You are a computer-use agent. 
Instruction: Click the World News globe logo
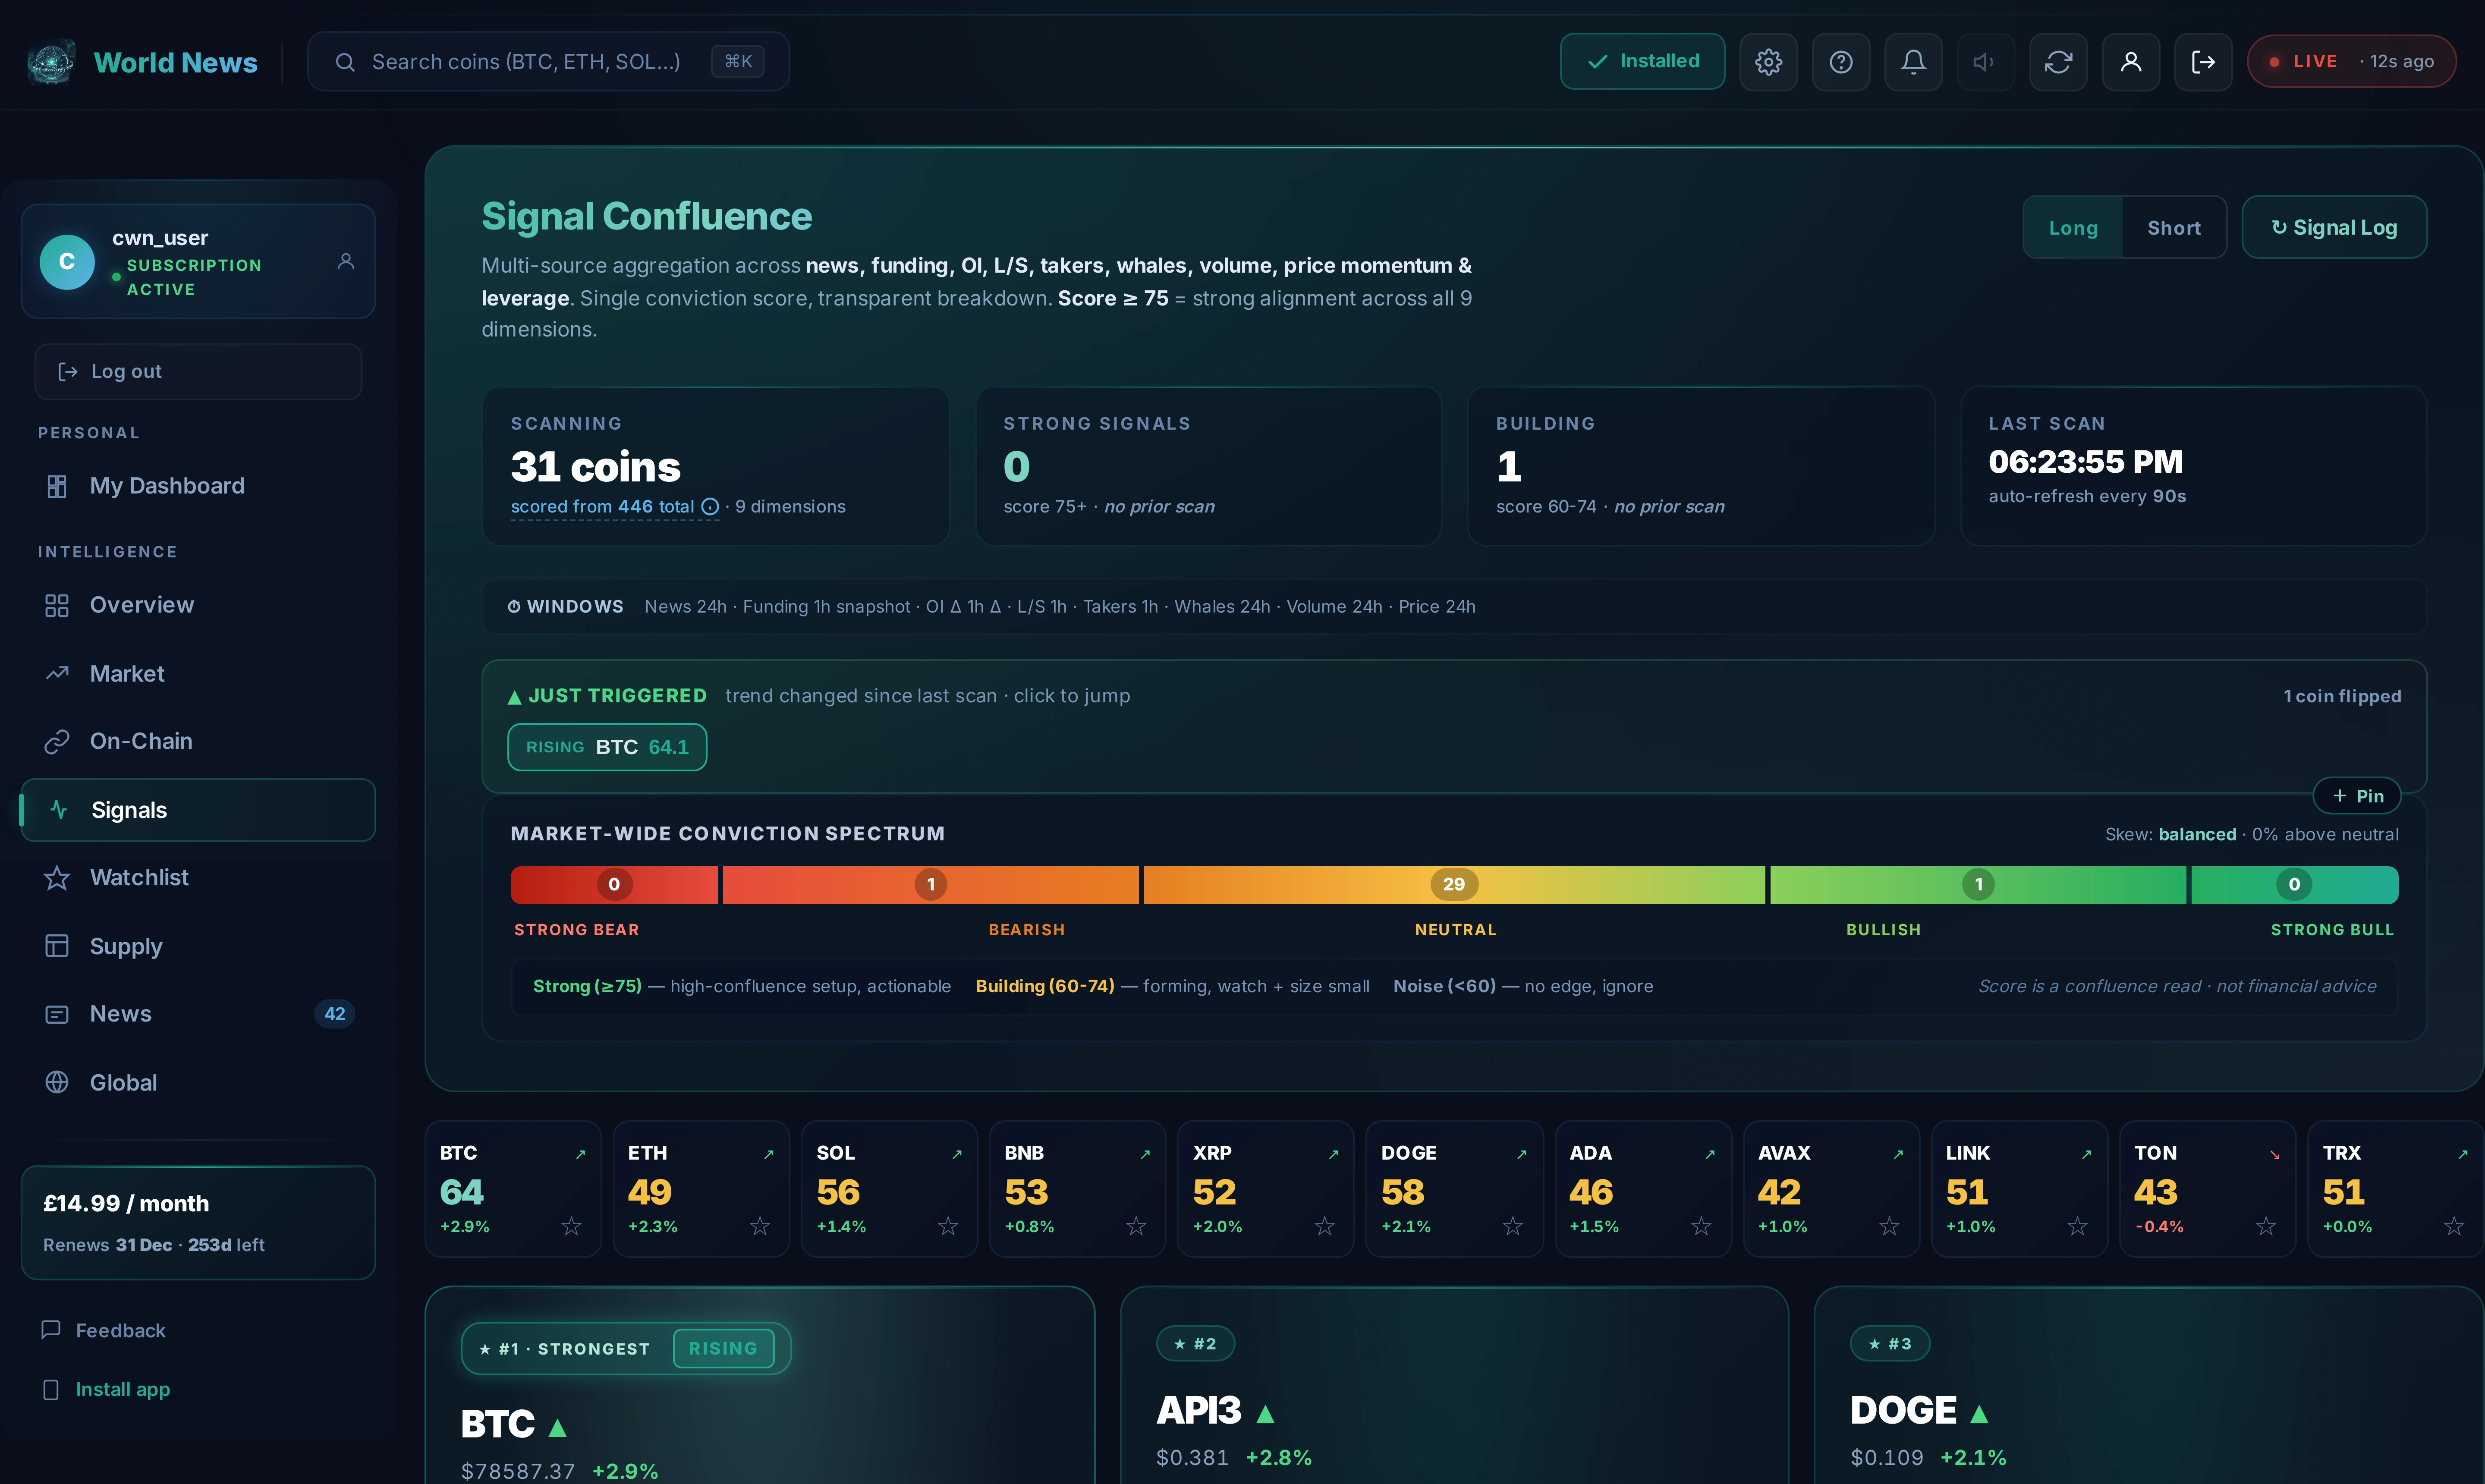click(51, 62)
